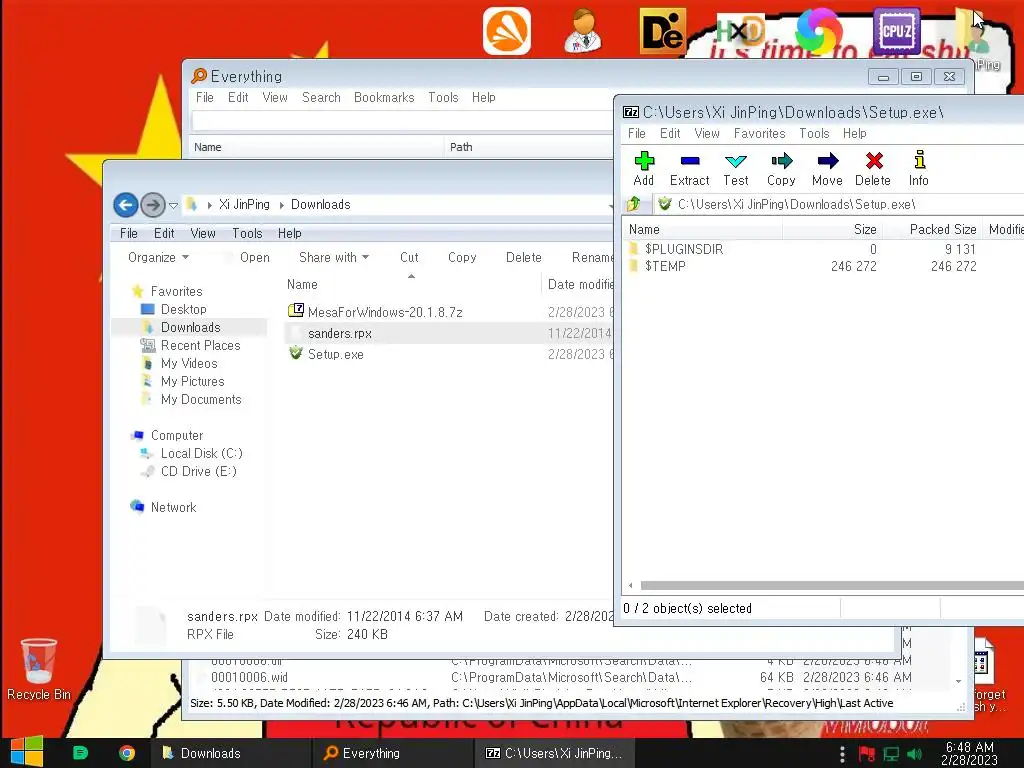Open the Organize dropdown in Explorer

(x=159, y=257)
